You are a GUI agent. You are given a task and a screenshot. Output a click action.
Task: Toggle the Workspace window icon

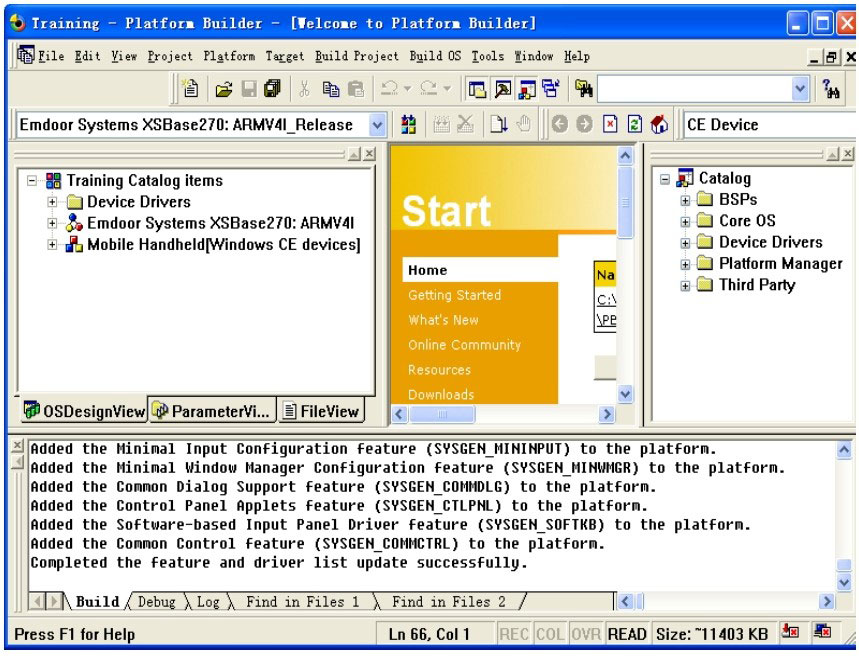pyautogui.click(x=477, y=89)
